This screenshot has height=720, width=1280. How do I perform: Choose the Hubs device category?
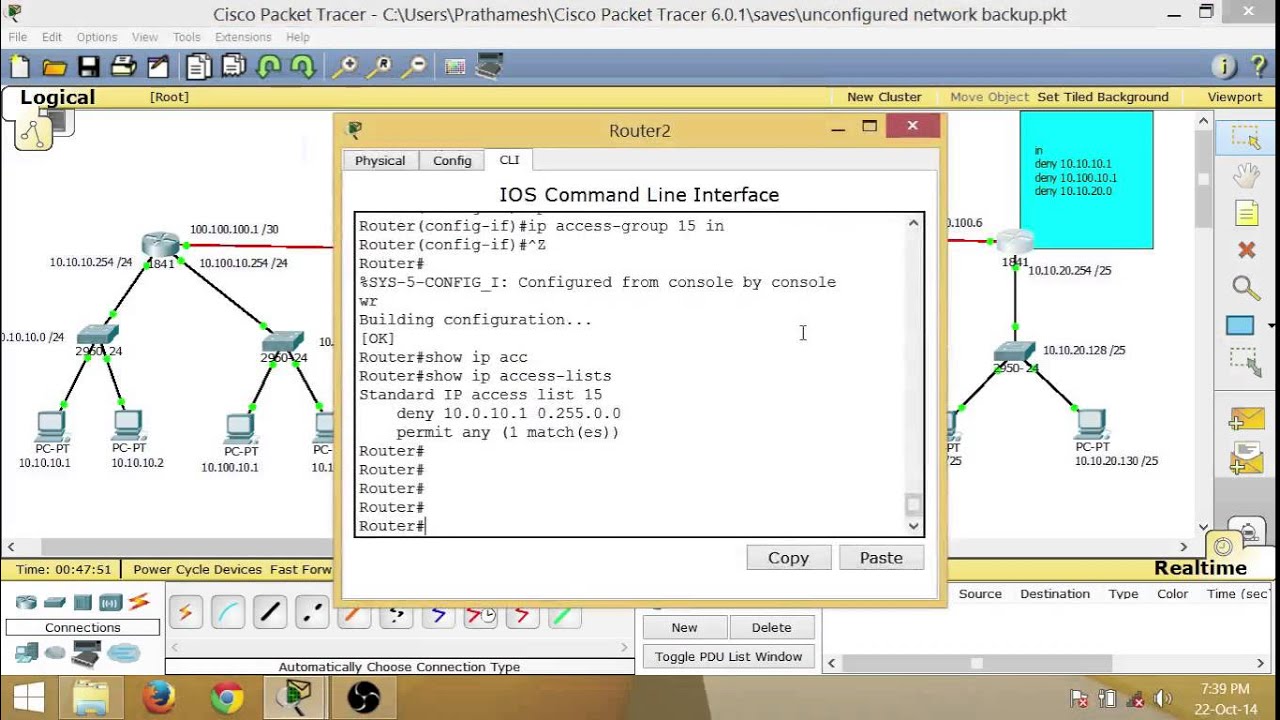click(x=83, y=602)
